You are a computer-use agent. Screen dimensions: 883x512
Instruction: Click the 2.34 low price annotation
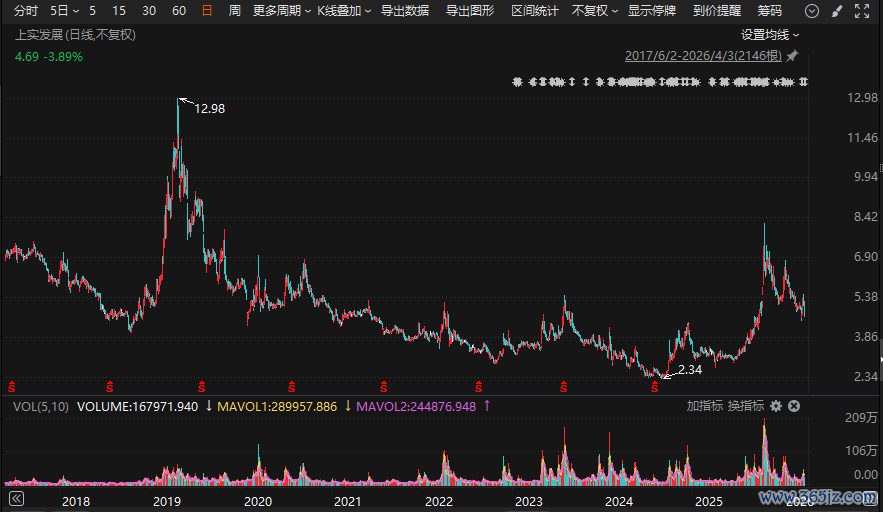690,370
